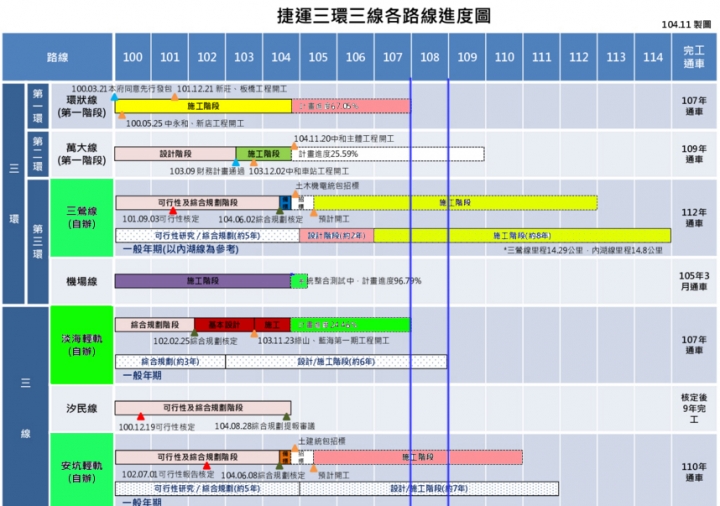Select the 汐民線 row label
This screenshot has width=720, height=506.
tap(82, 408)
